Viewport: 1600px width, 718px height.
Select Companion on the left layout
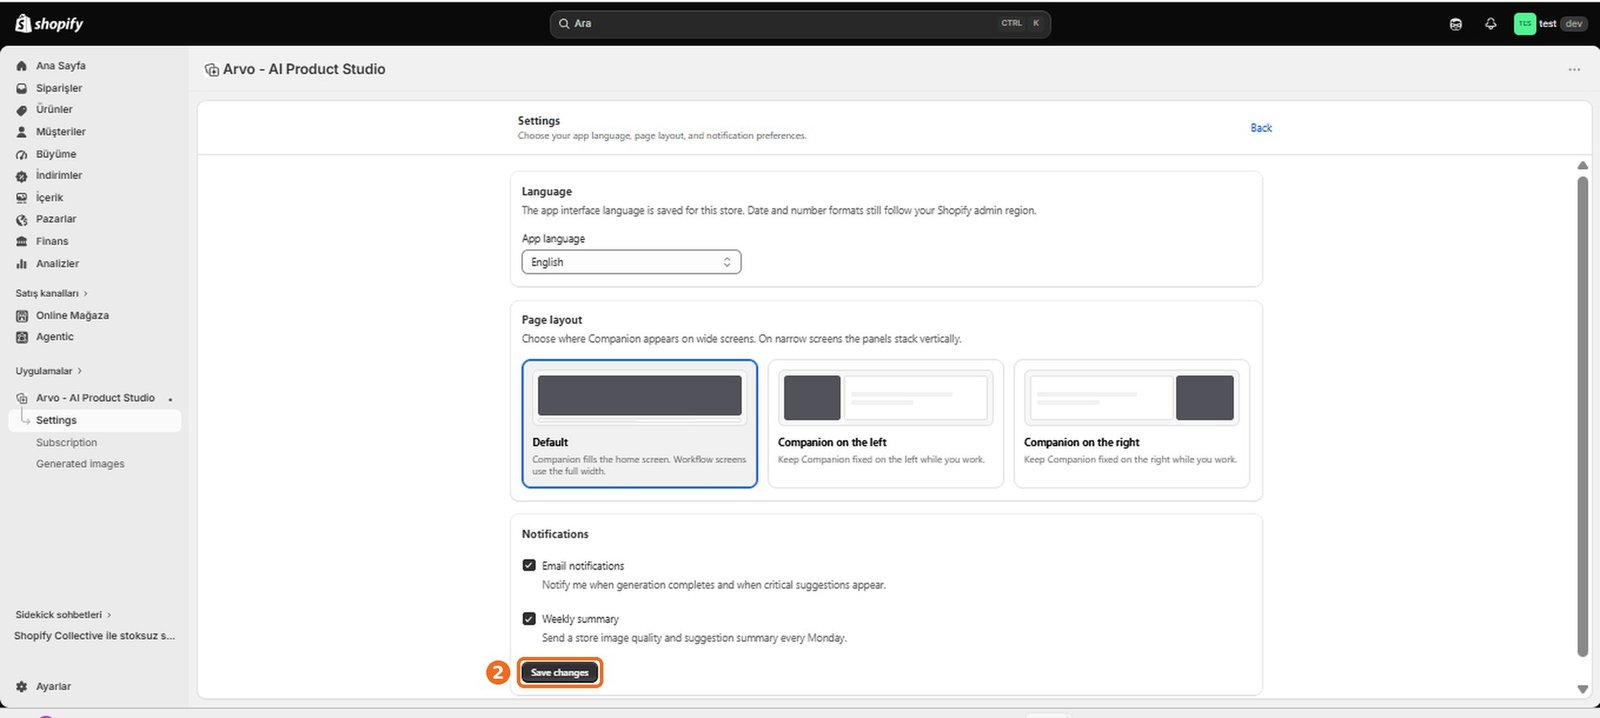pyautogui.click(x=886, y=424)
